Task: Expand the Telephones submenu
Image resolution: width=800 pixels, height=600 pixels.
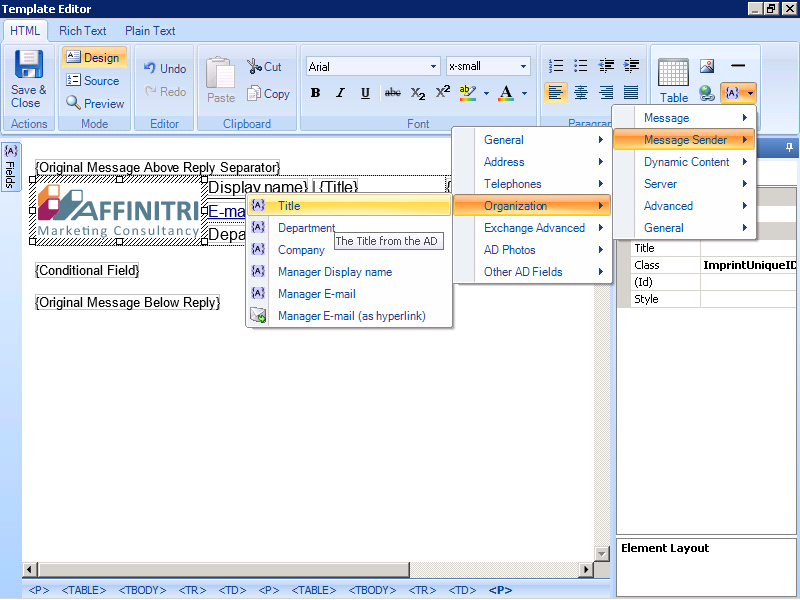Action: click(531, 184)
